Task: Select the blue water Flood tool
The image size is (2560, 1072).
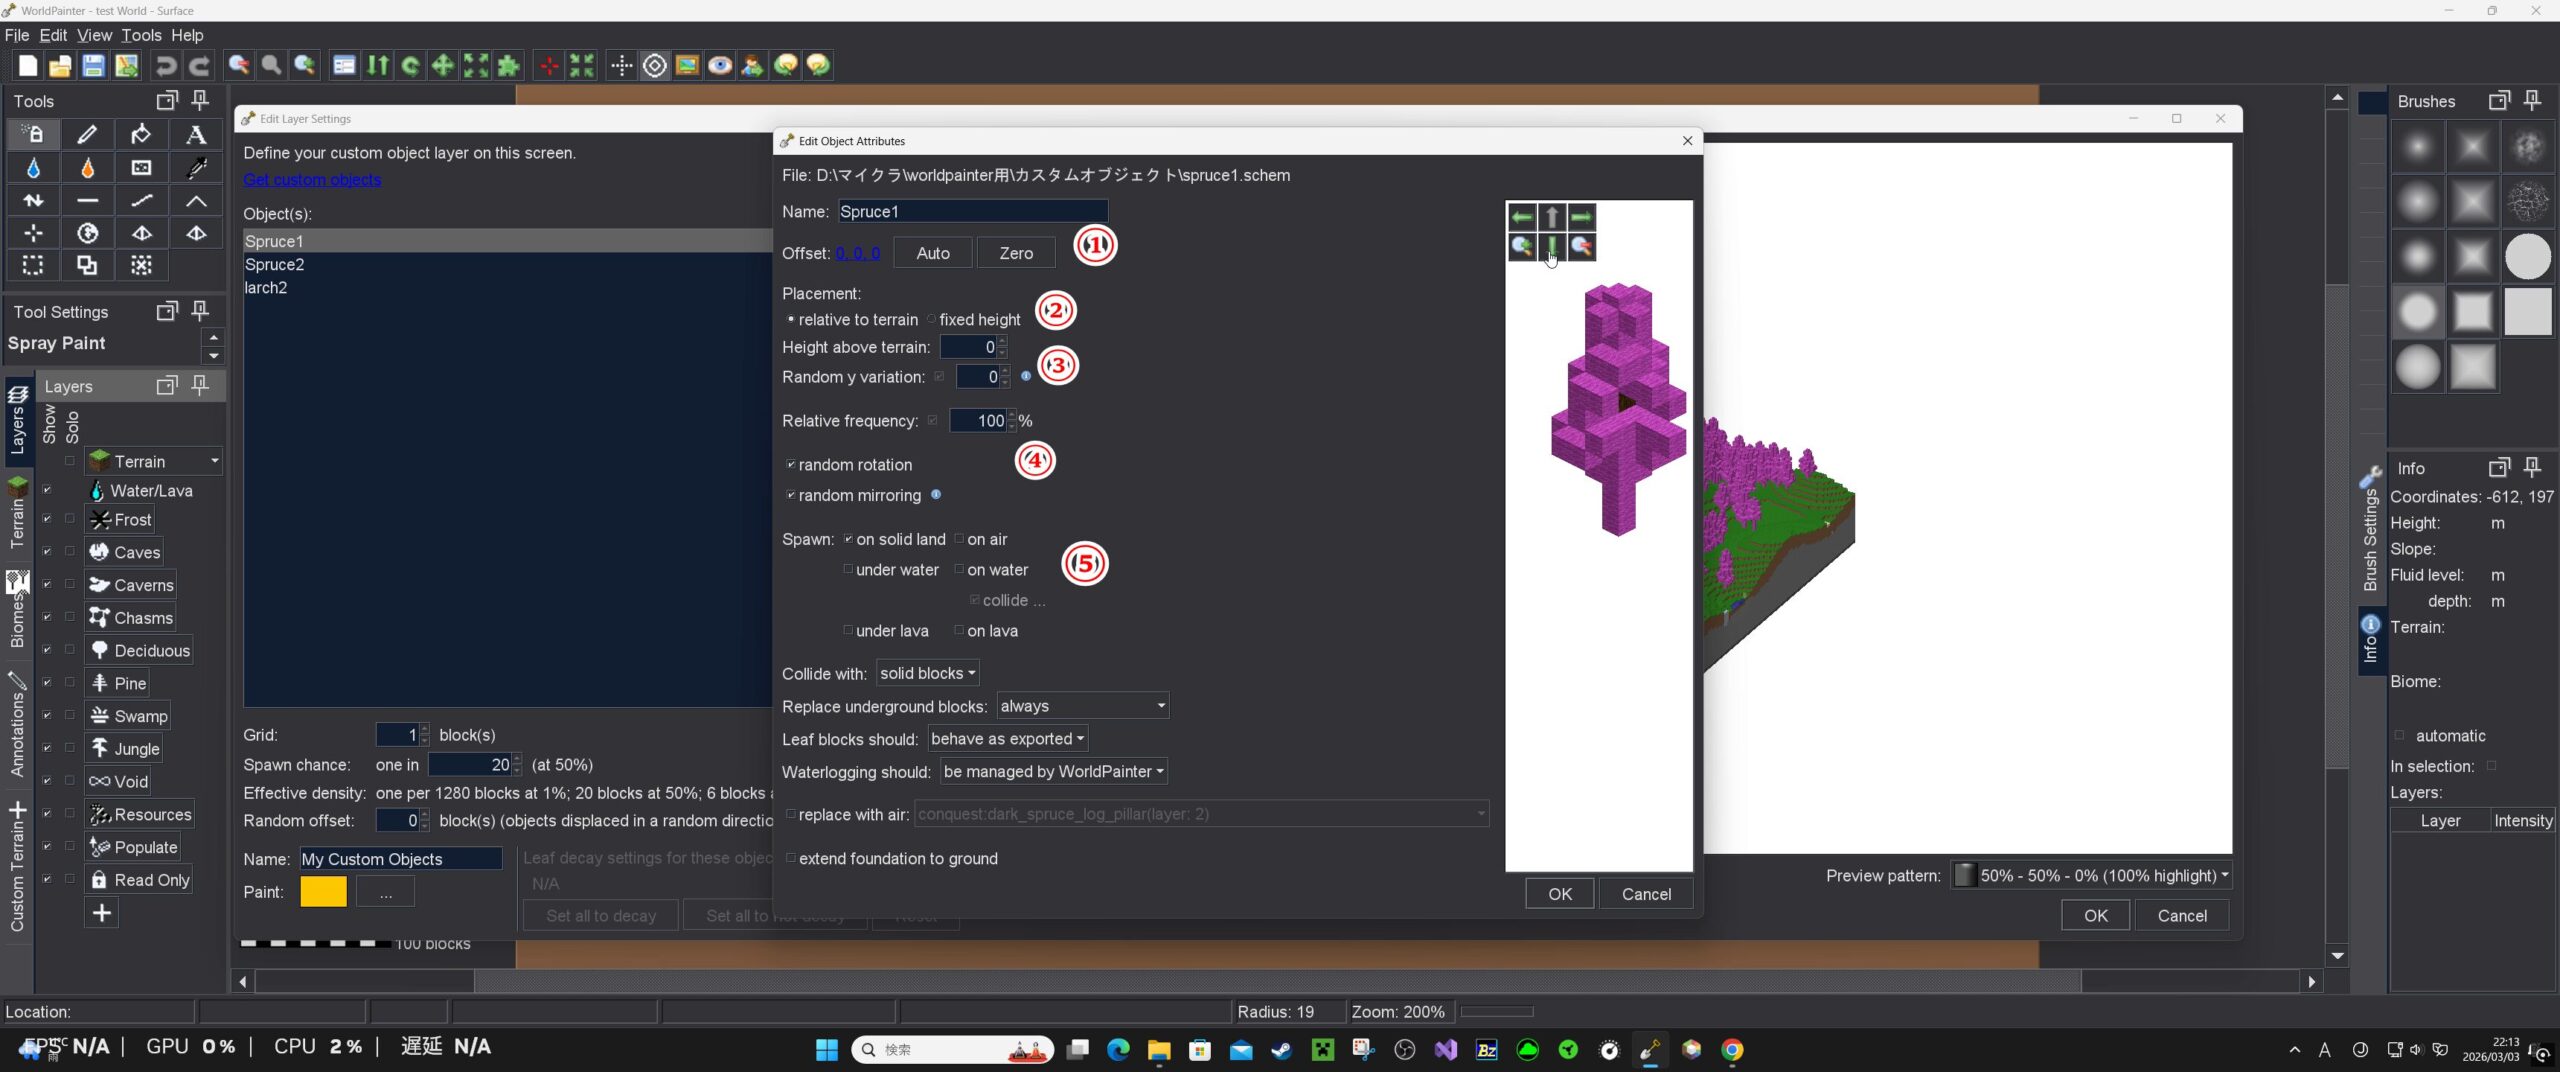Action: click(33, 168)
